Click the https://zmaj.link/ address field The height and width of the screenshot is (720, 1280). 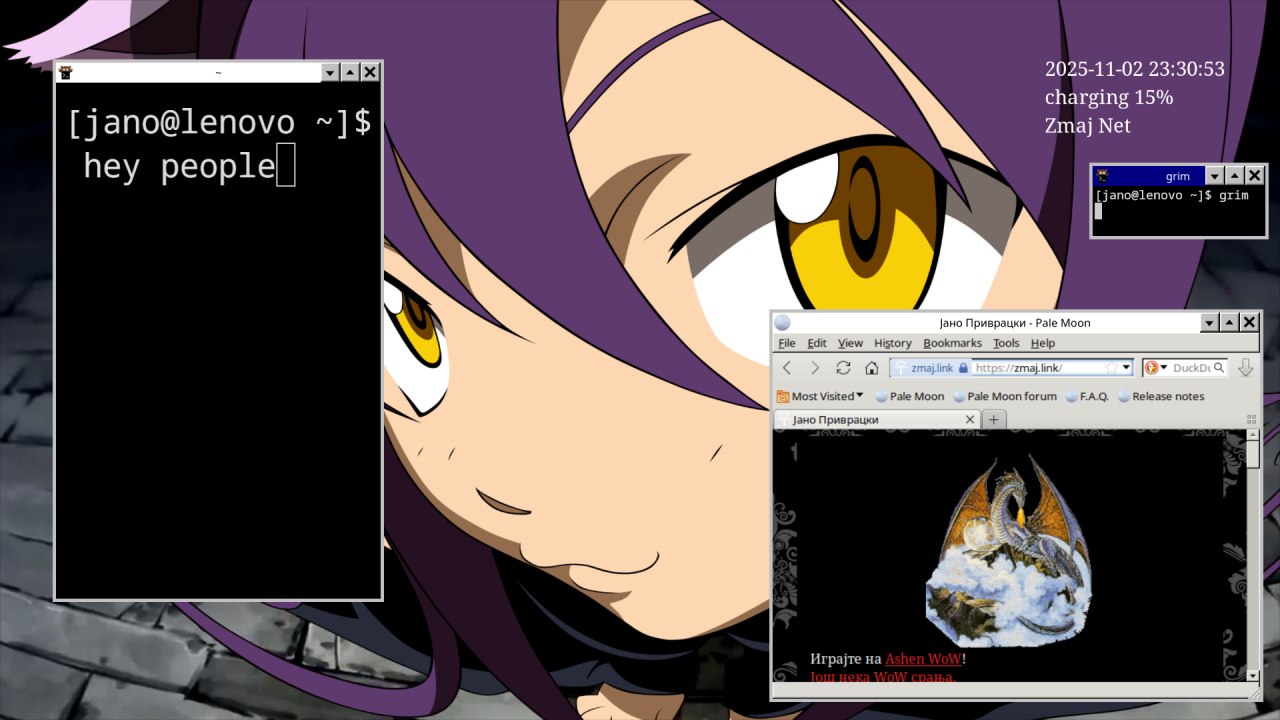[1037, 368]
